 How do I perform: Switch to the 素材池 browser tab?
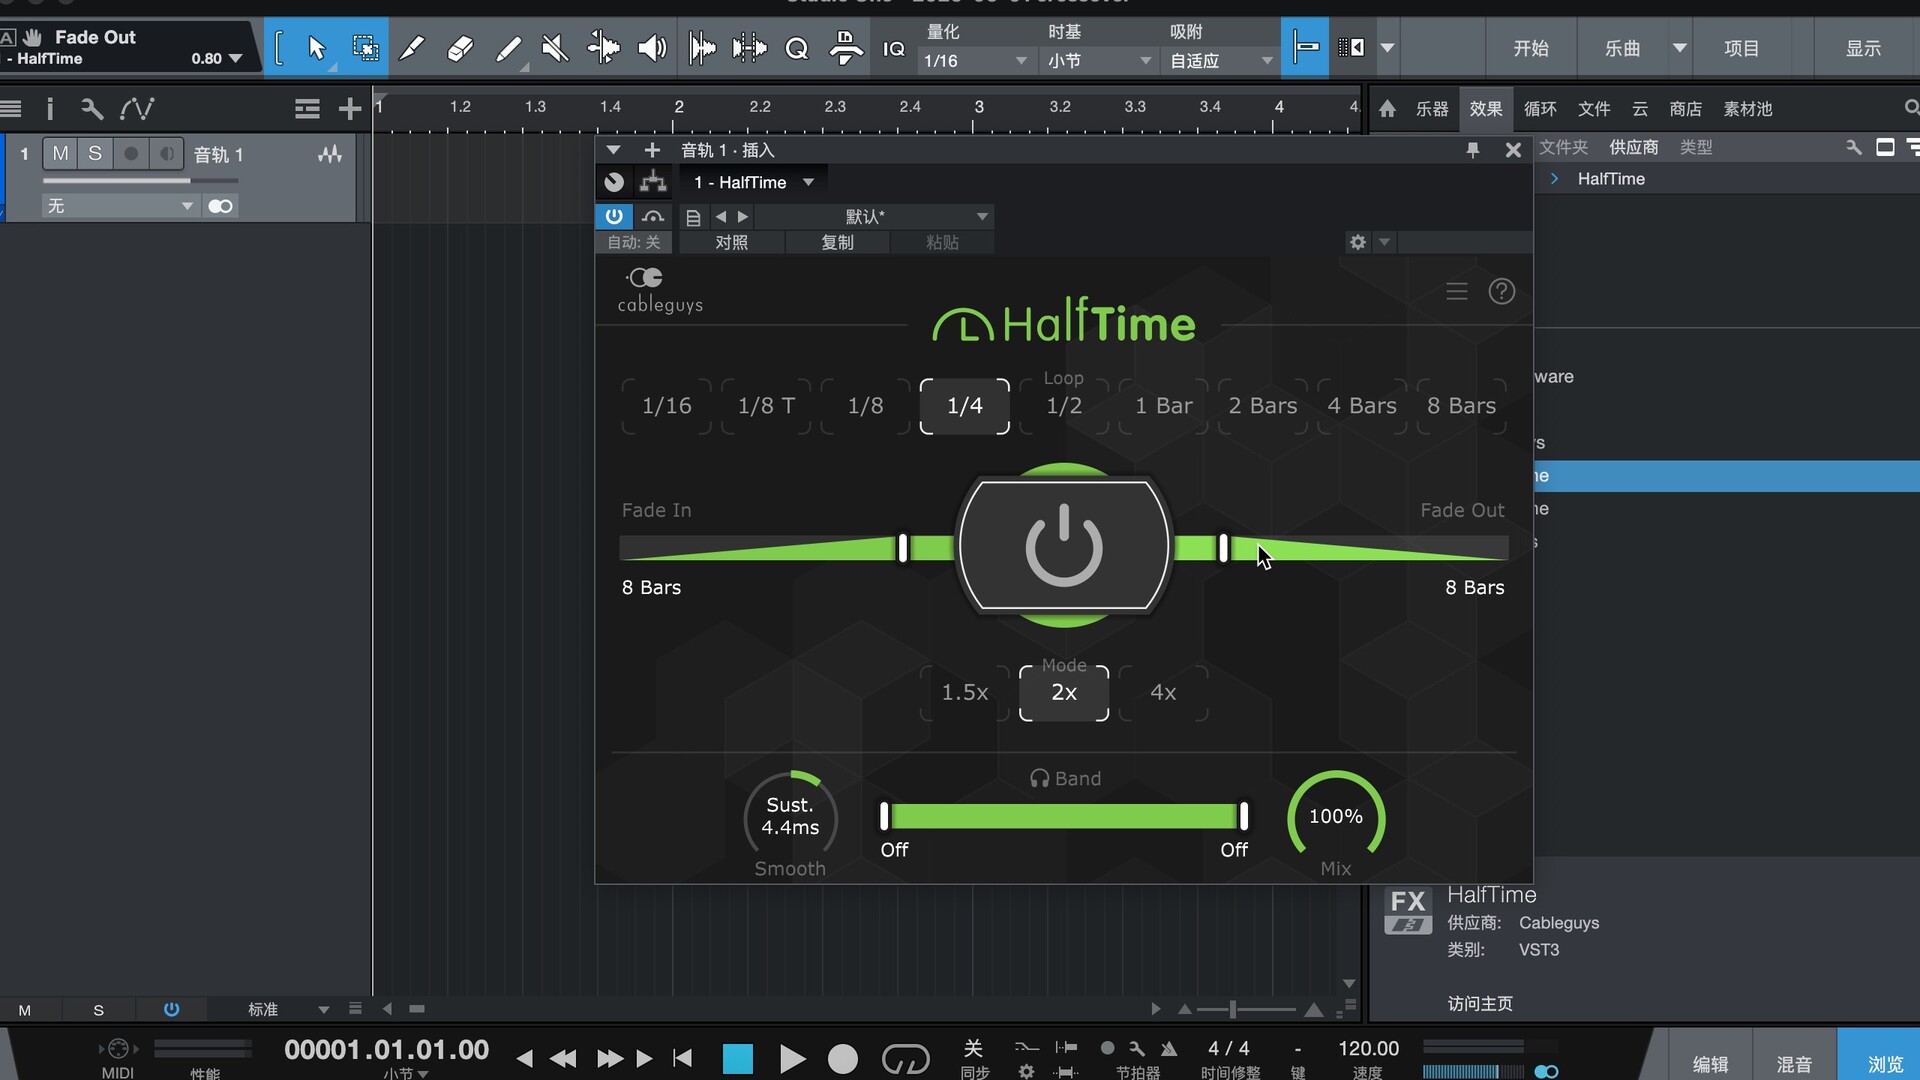click(x=1748, y=108)
